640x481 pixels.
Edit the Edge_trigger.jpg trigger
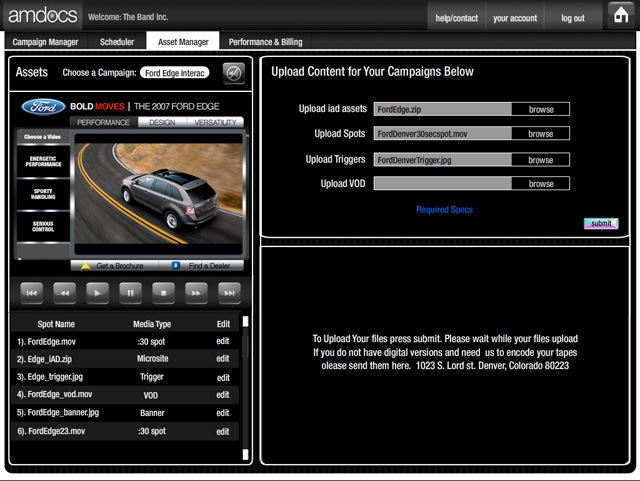pyautogui.click(x=223, y=378)
